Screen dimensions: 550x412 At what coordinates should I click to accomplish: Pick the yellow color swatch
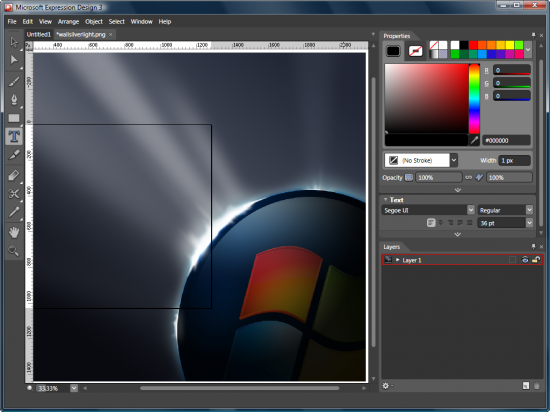[x=510, y=45]
